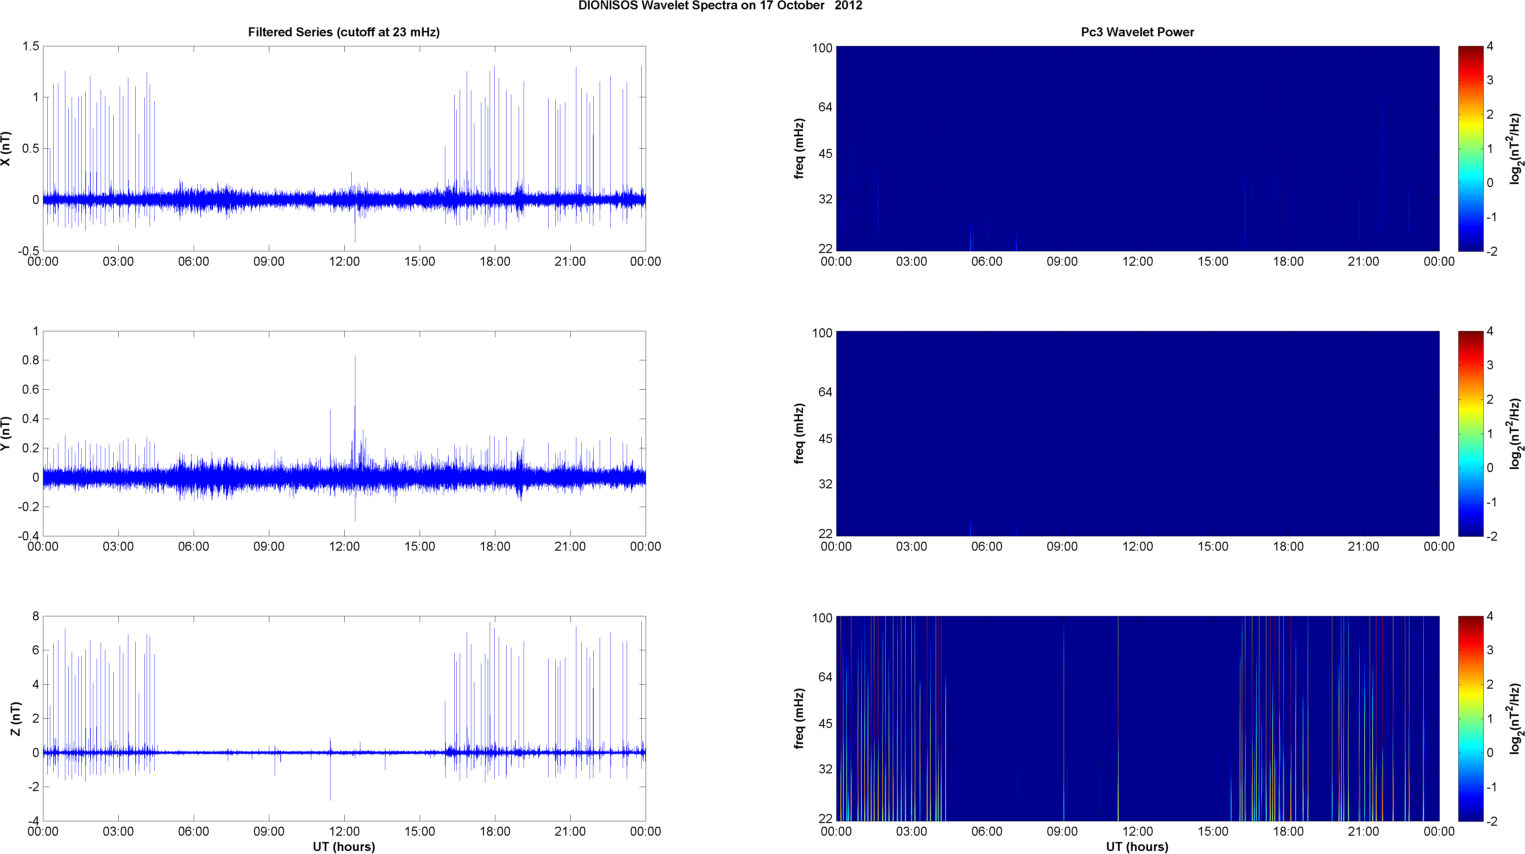Click log2(nT²/Hz) label beside middle colorbar

pos(1516,434)
